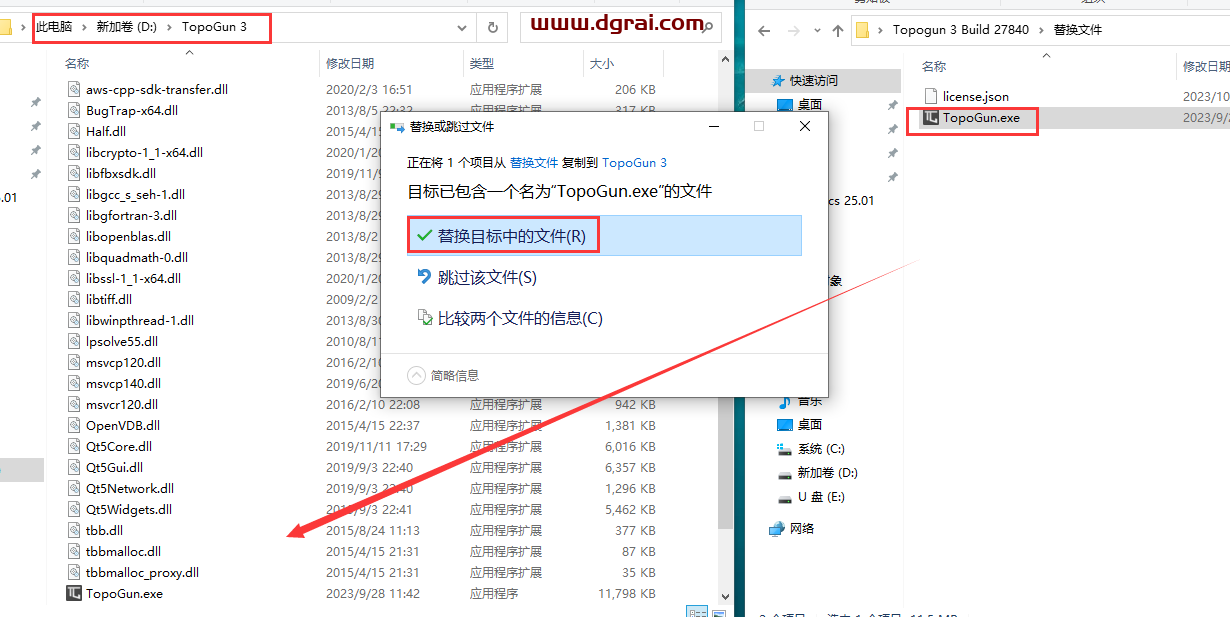Click scroll-up arrow of TopoGun 3 file list

pos(726,62)
